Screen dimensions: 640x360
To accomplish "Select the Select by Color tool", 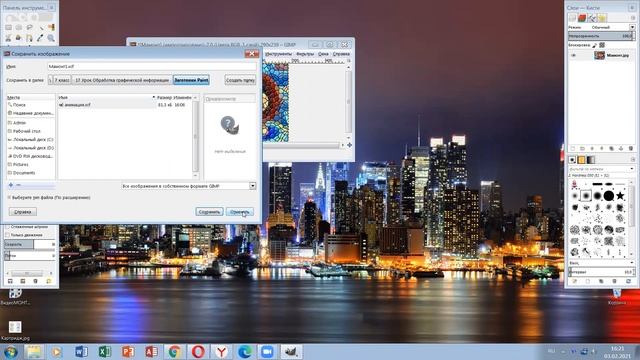I will point(51,27).
